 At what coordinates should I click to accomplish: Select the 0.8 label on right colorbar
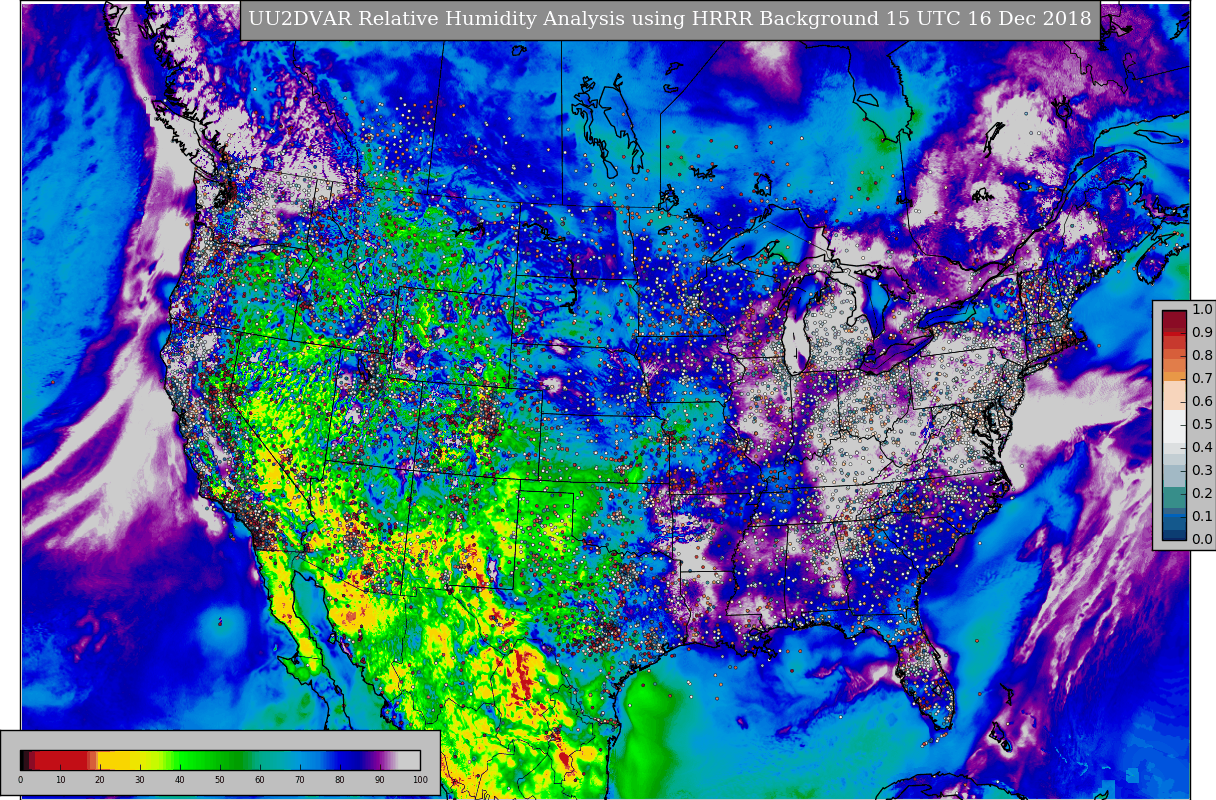[x=1202, y=356]
